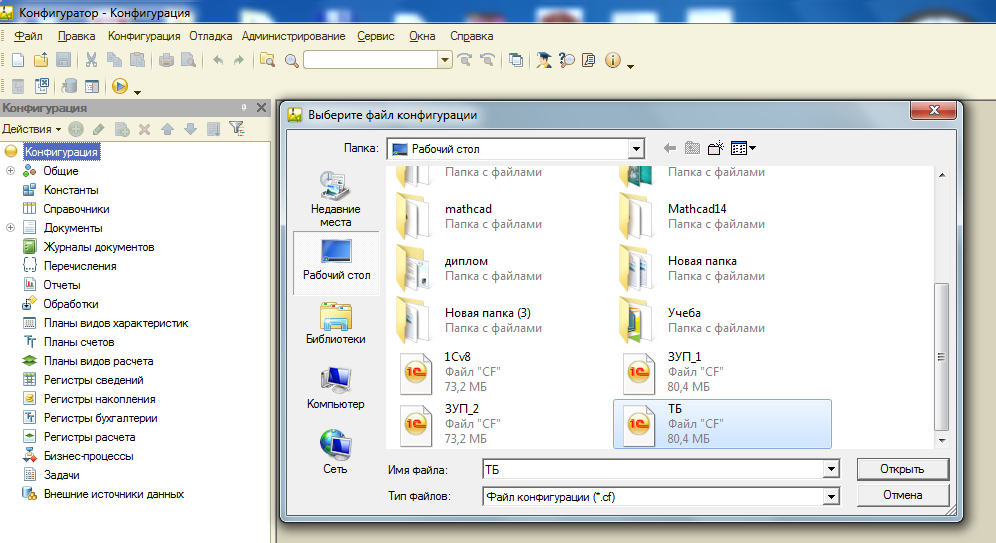Click the Undo arrow in toolbar

(x=218, y=60)
